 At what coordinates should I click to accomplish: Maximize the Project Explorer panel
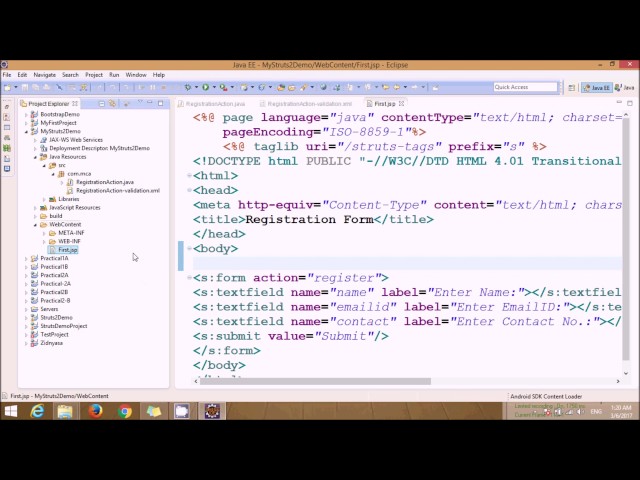point(160,103)
